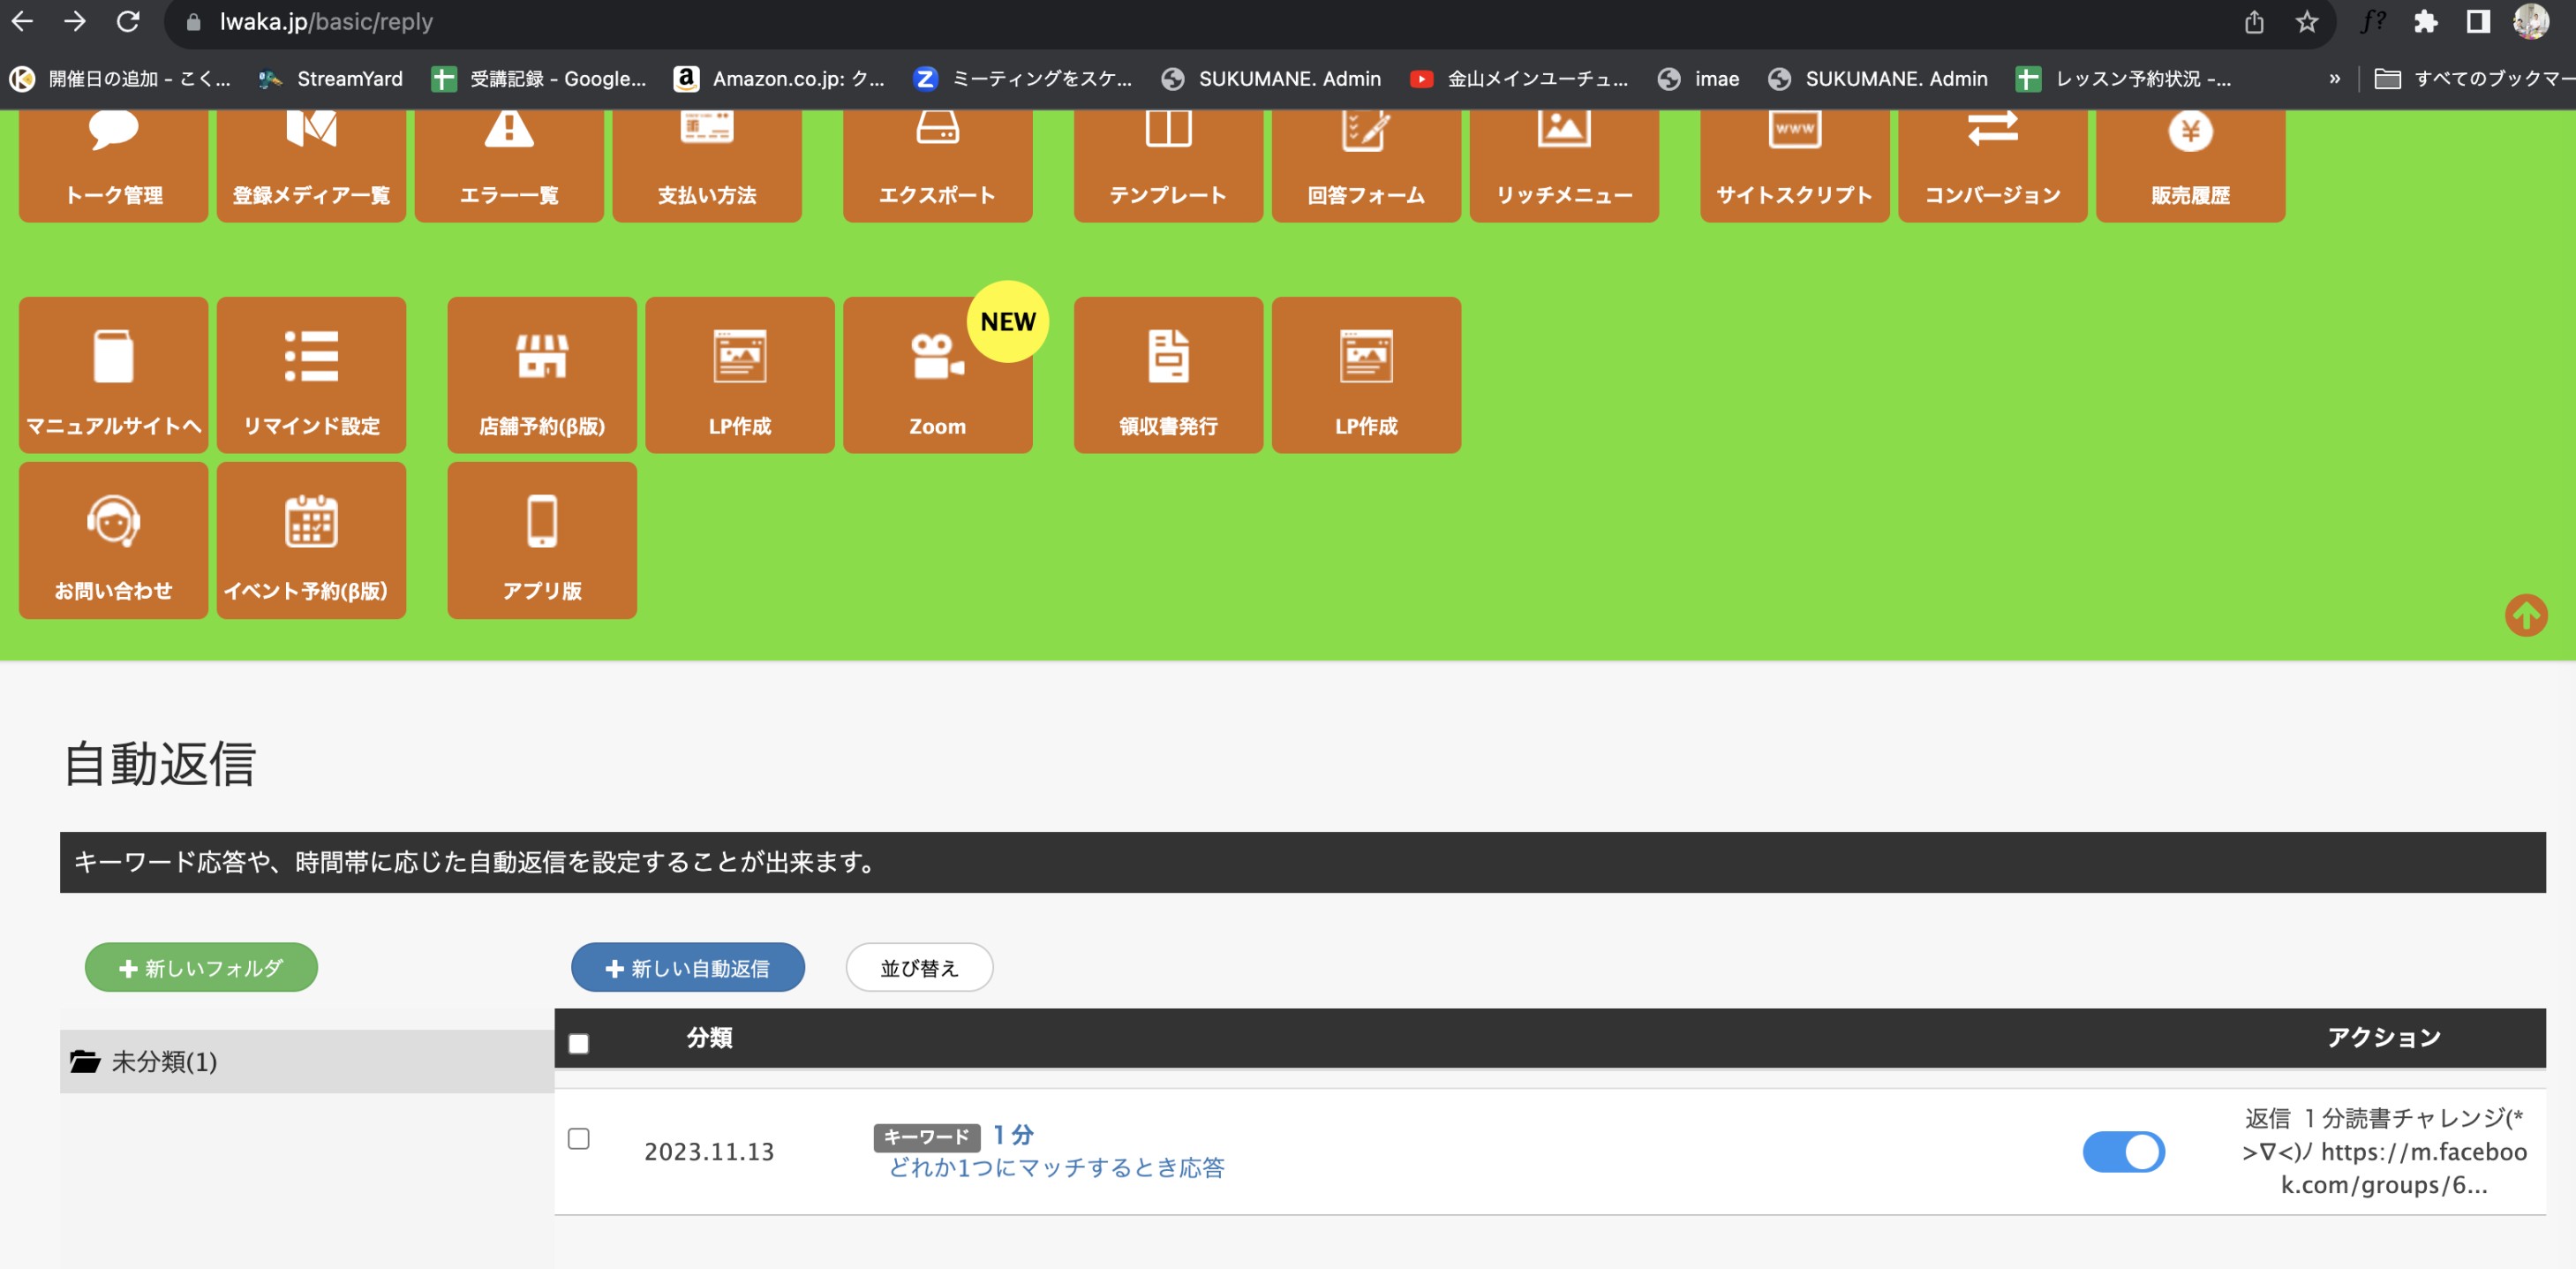Open the エクスポート tile

[937, 165]
